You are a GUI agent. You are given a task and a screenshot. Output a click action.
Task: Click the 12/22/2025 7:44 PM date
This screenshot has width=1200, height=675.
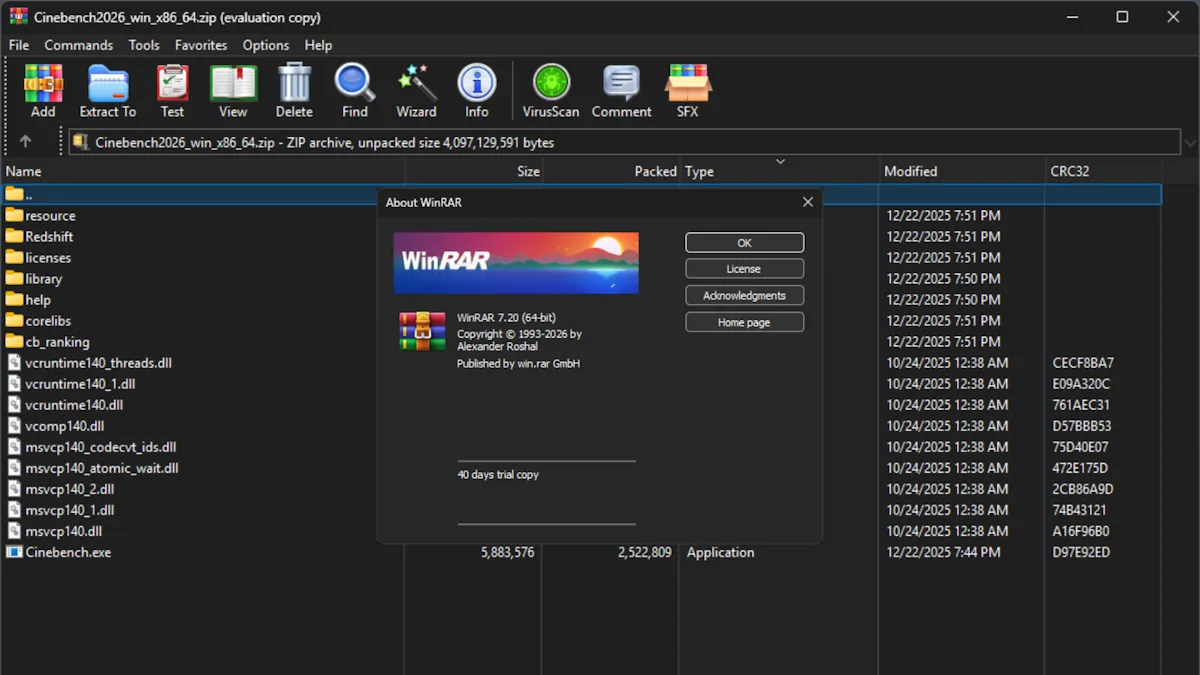point(943,552)
